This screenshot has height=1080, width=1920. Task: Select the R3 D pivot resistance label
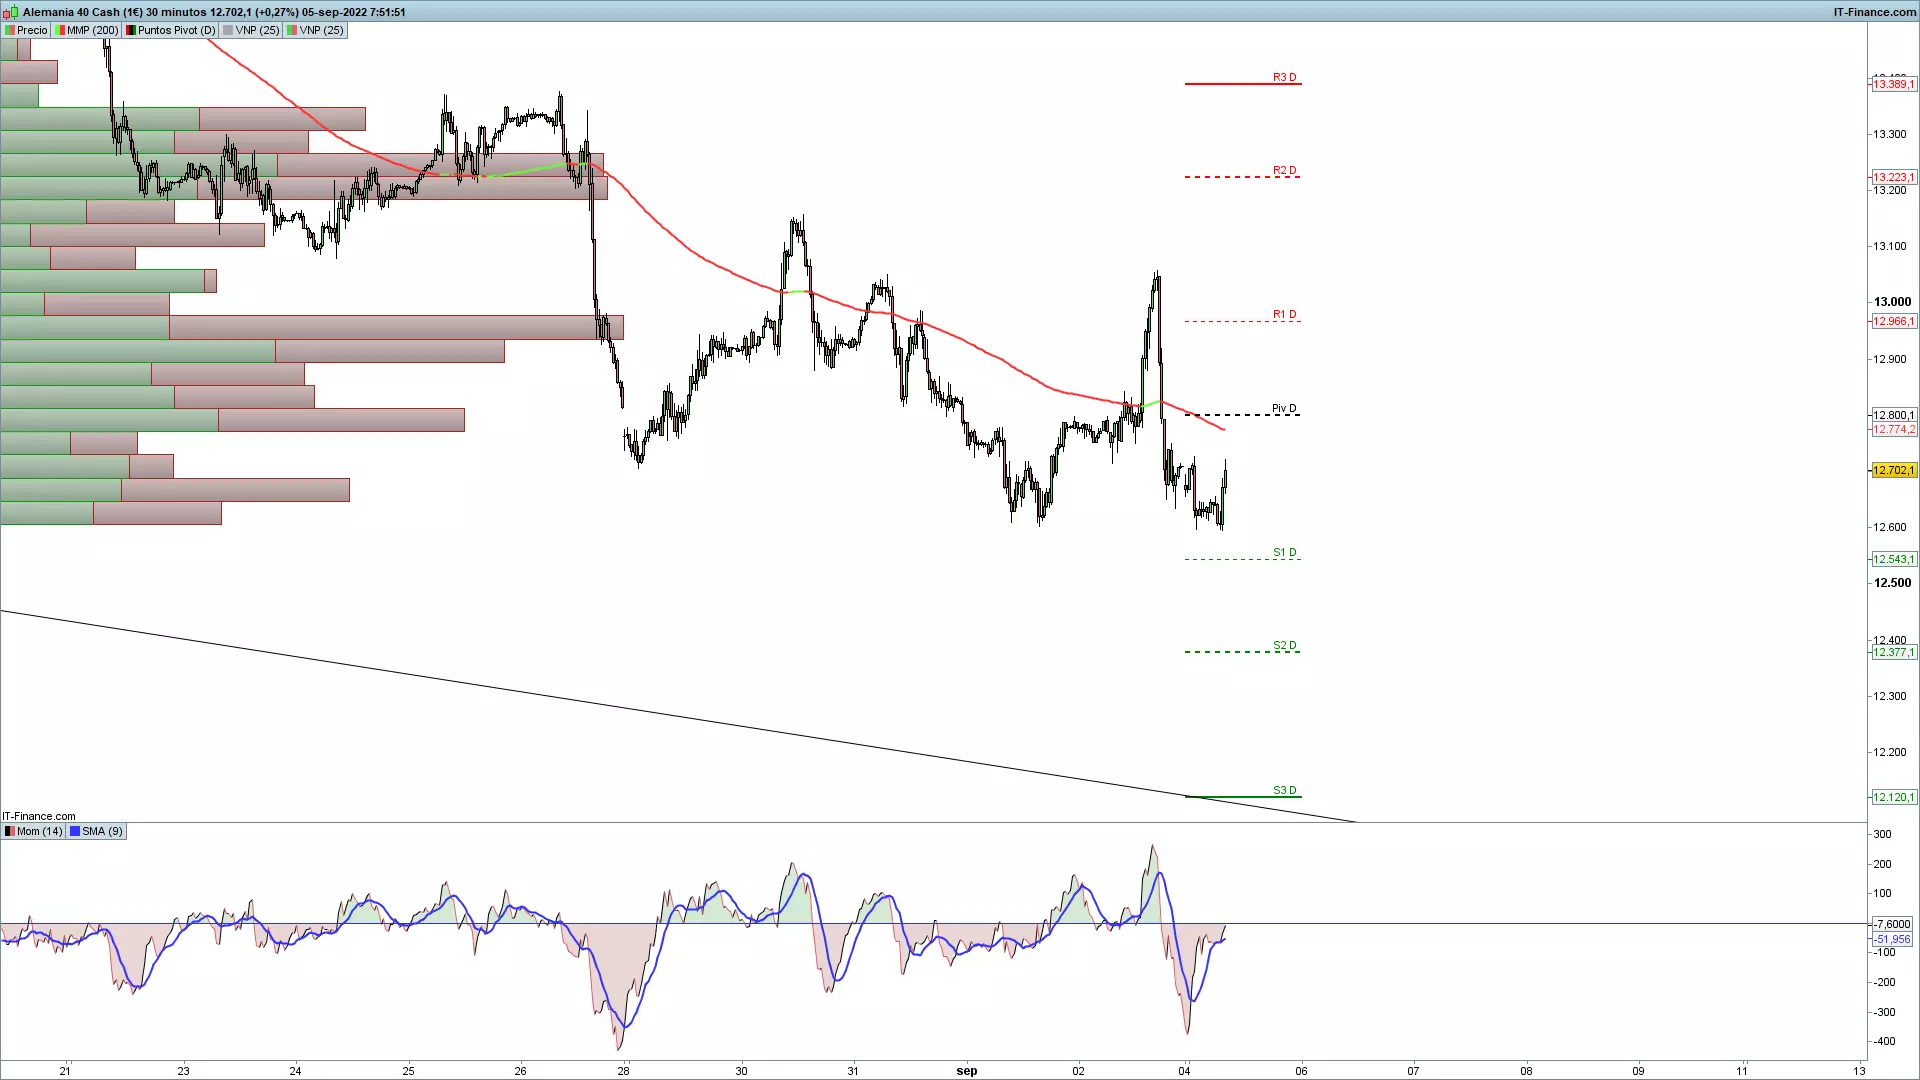[1284, 77]
